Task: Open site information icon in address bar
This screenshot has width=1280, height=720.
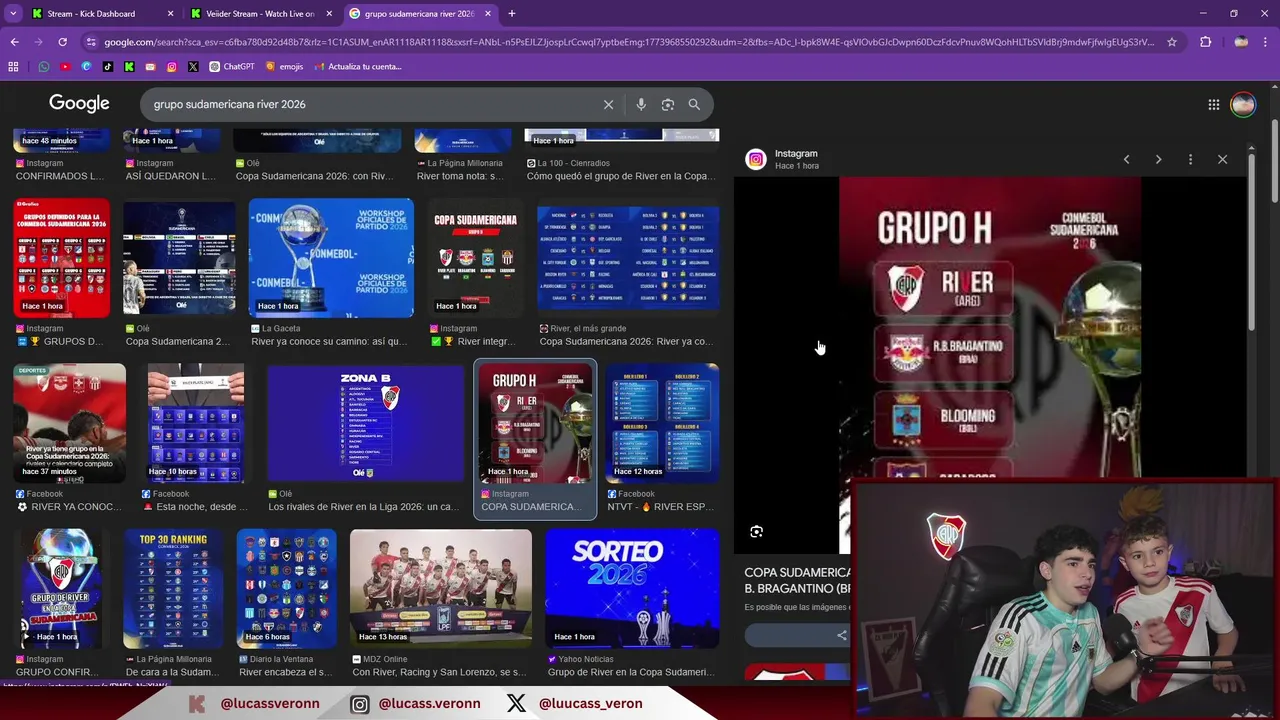Action: pyautogui.click(x=91, y=42)
